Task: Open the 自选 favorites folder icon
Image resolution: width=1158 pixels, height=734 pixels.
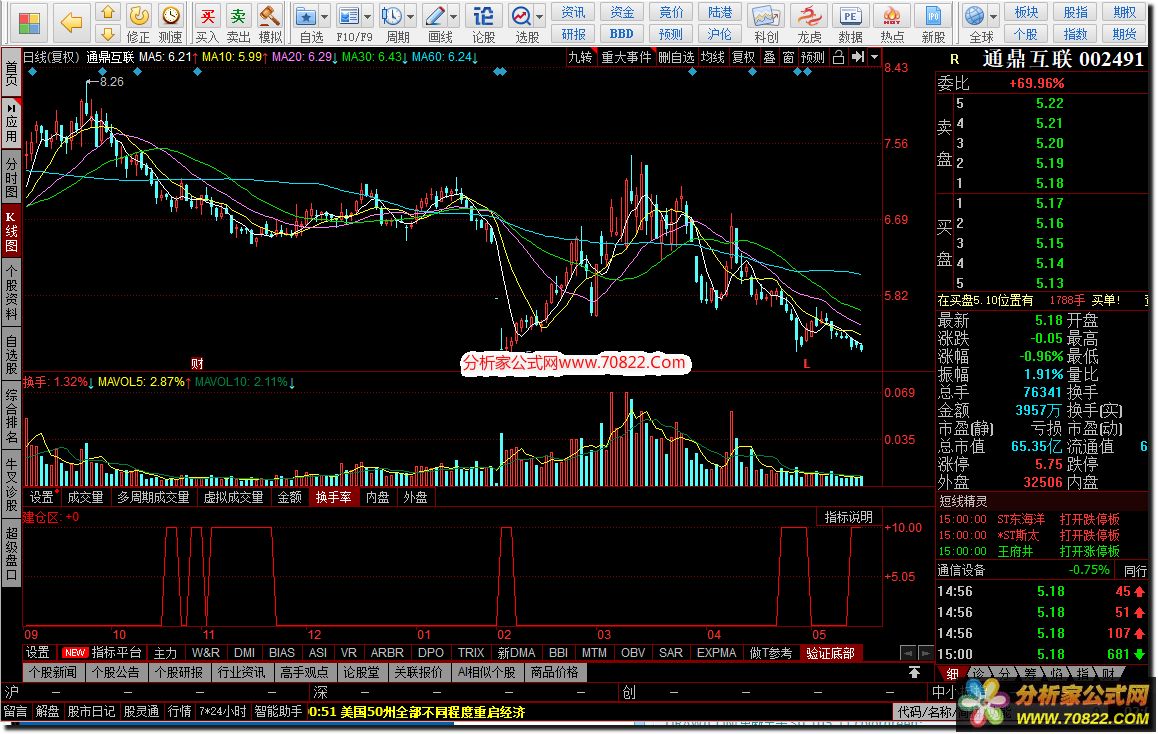Action: click(305, 16)
